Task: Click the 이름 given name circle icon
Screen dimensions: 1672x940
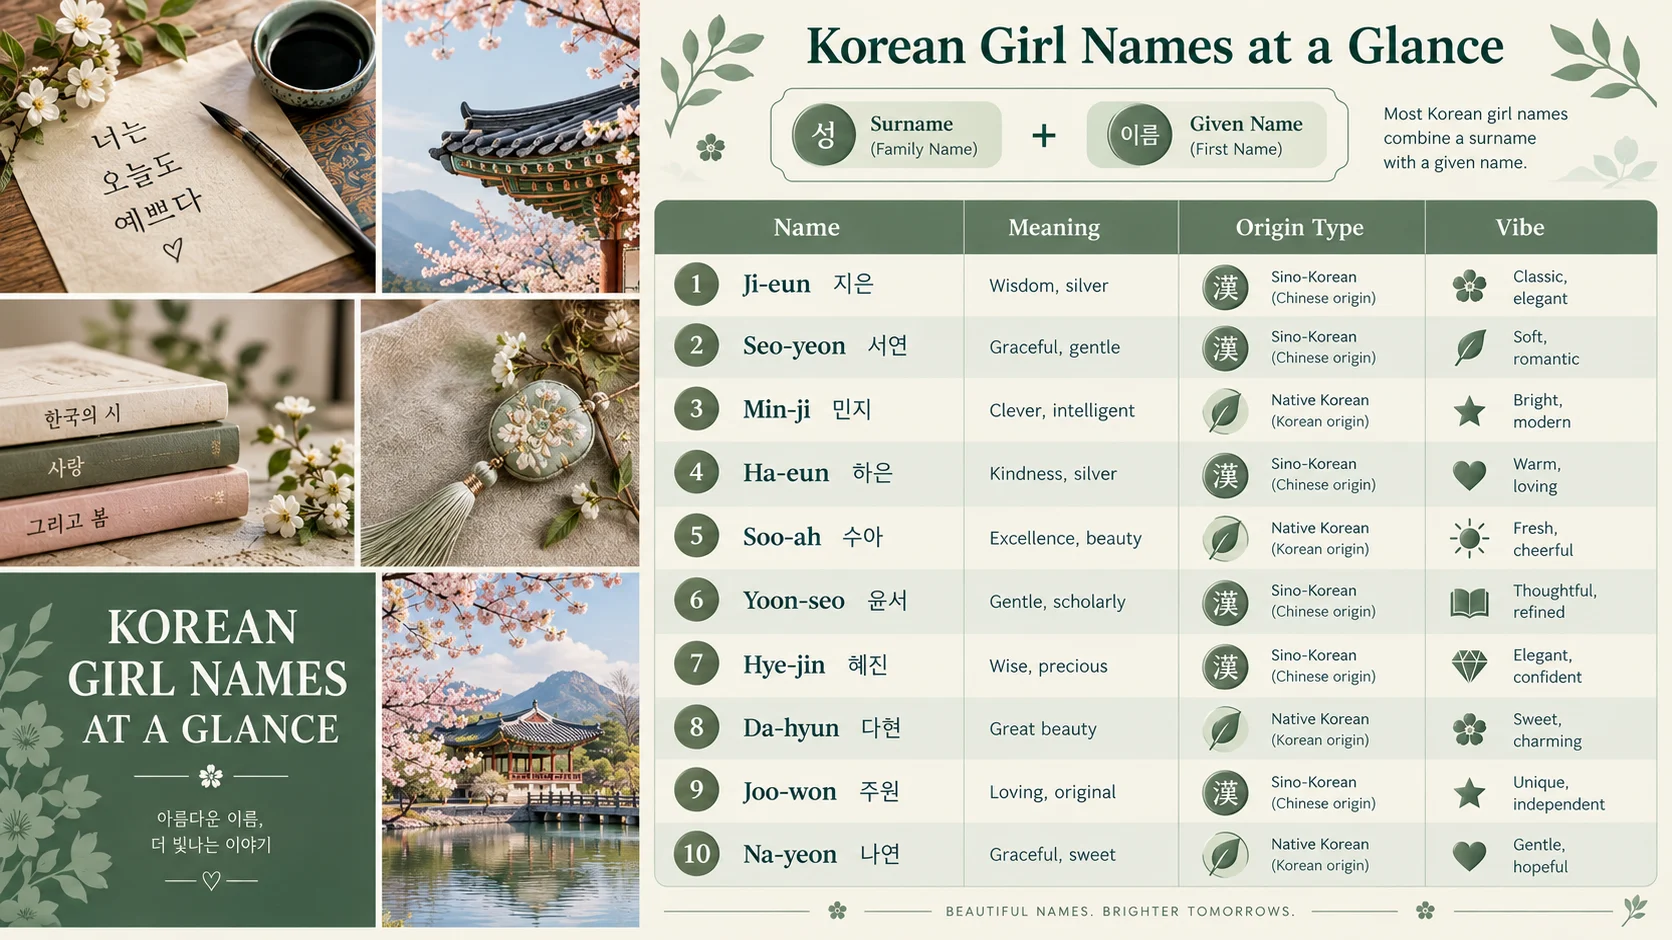Action: tap(1139, 135)
